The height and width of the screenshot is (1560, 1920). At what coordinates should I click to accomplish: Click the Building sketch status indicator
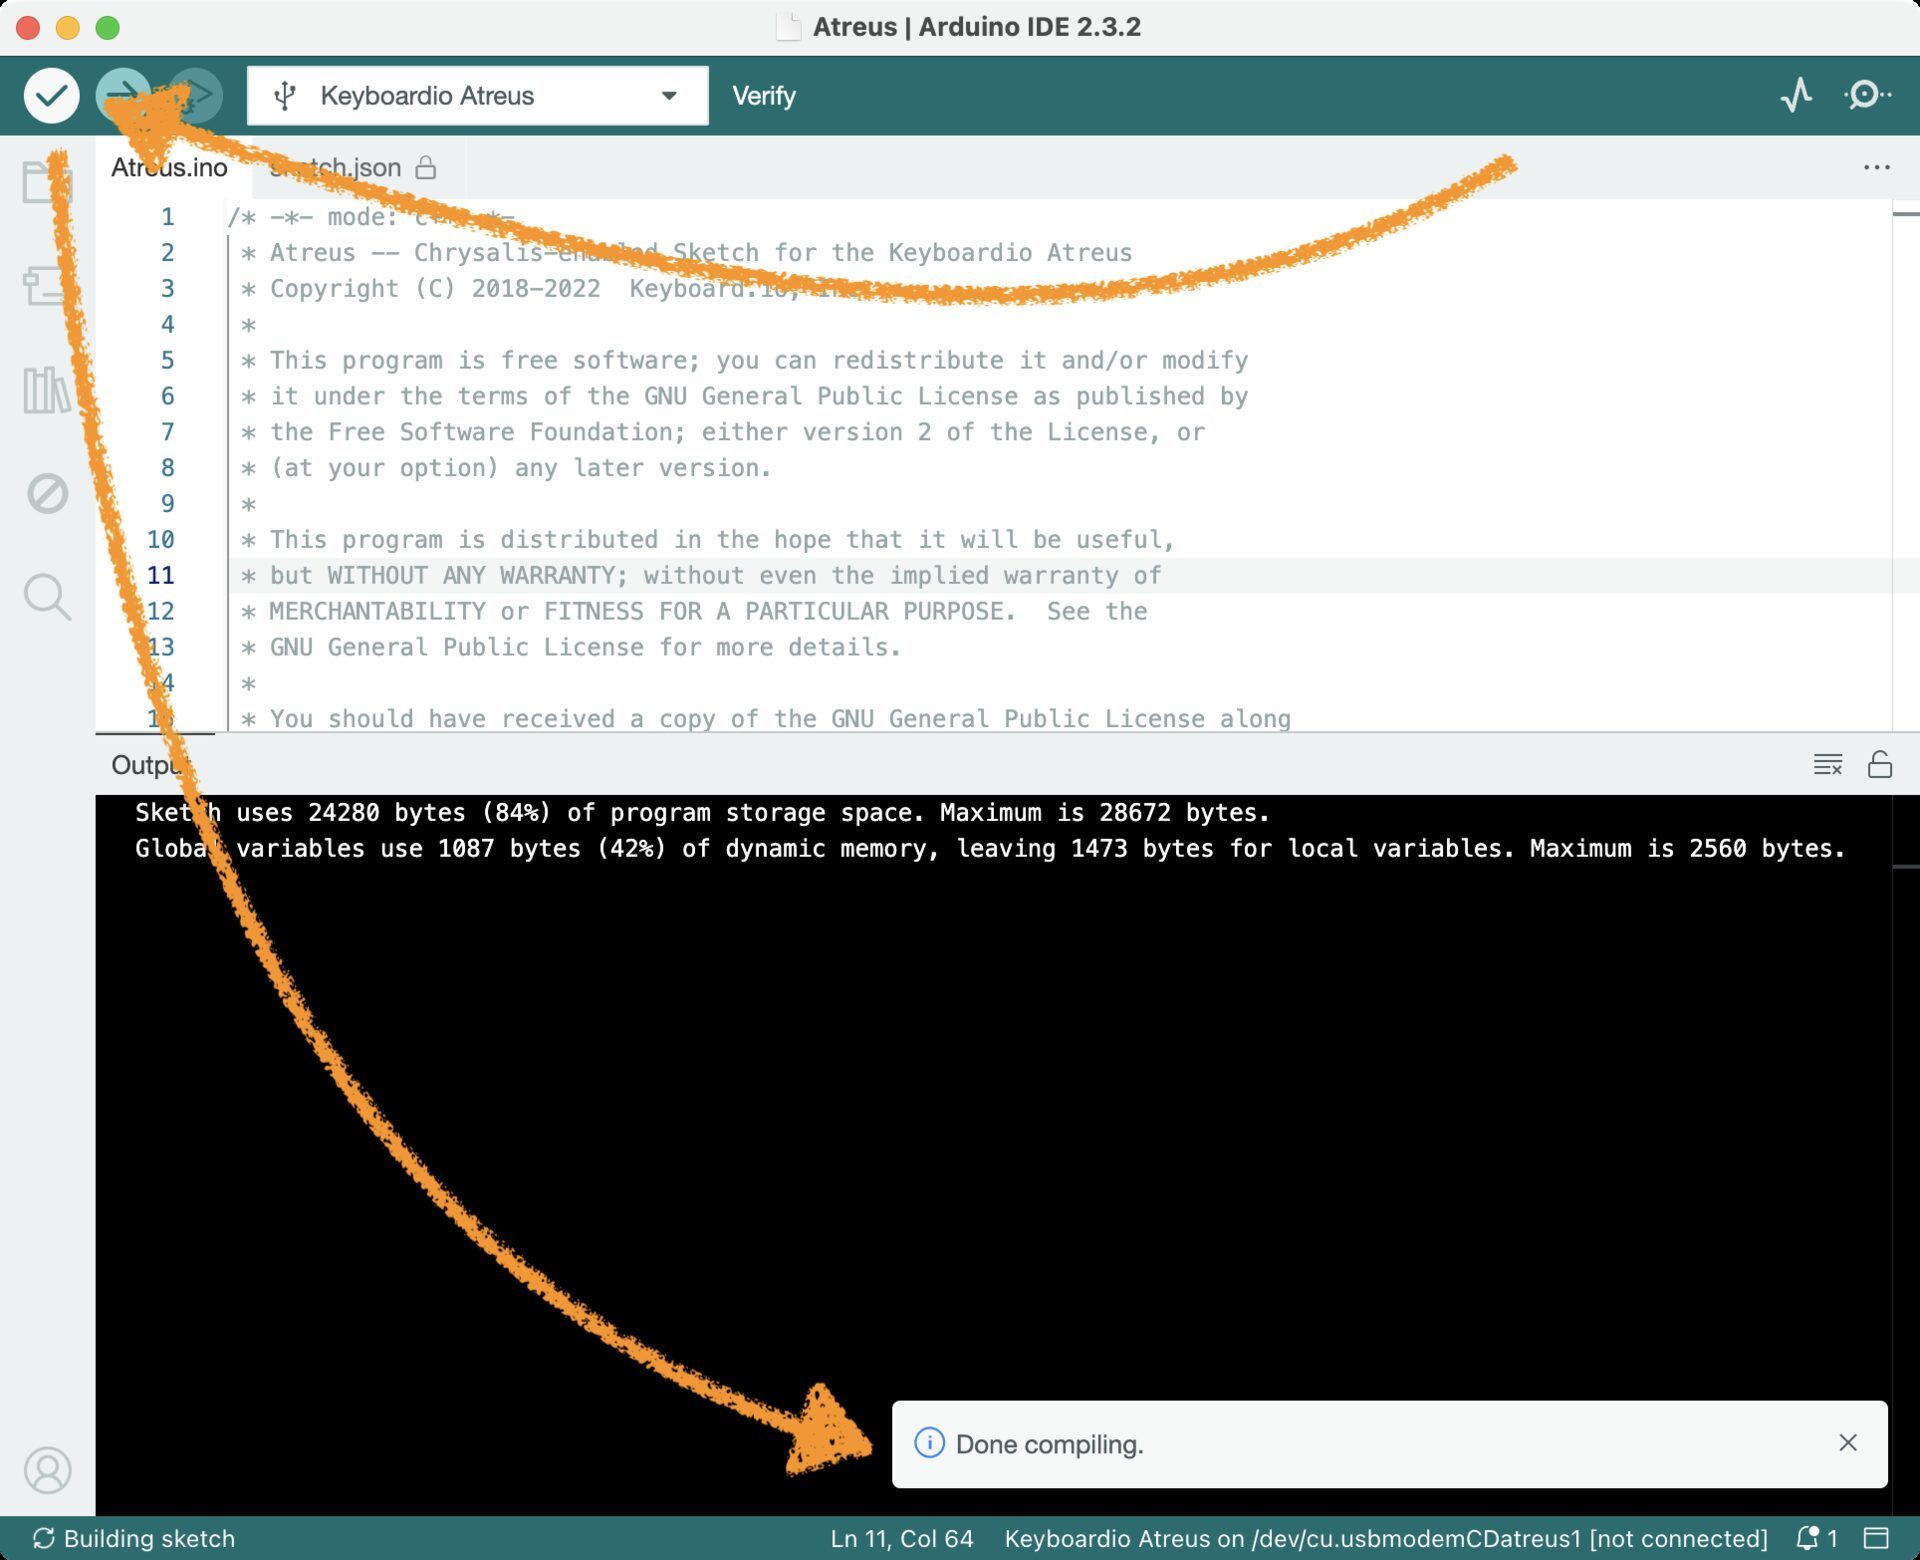point(134,1539)
